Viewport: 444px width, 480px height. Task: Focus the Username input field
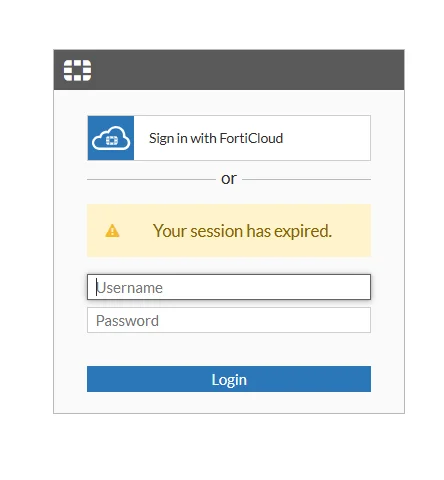(x=229, y=287)
